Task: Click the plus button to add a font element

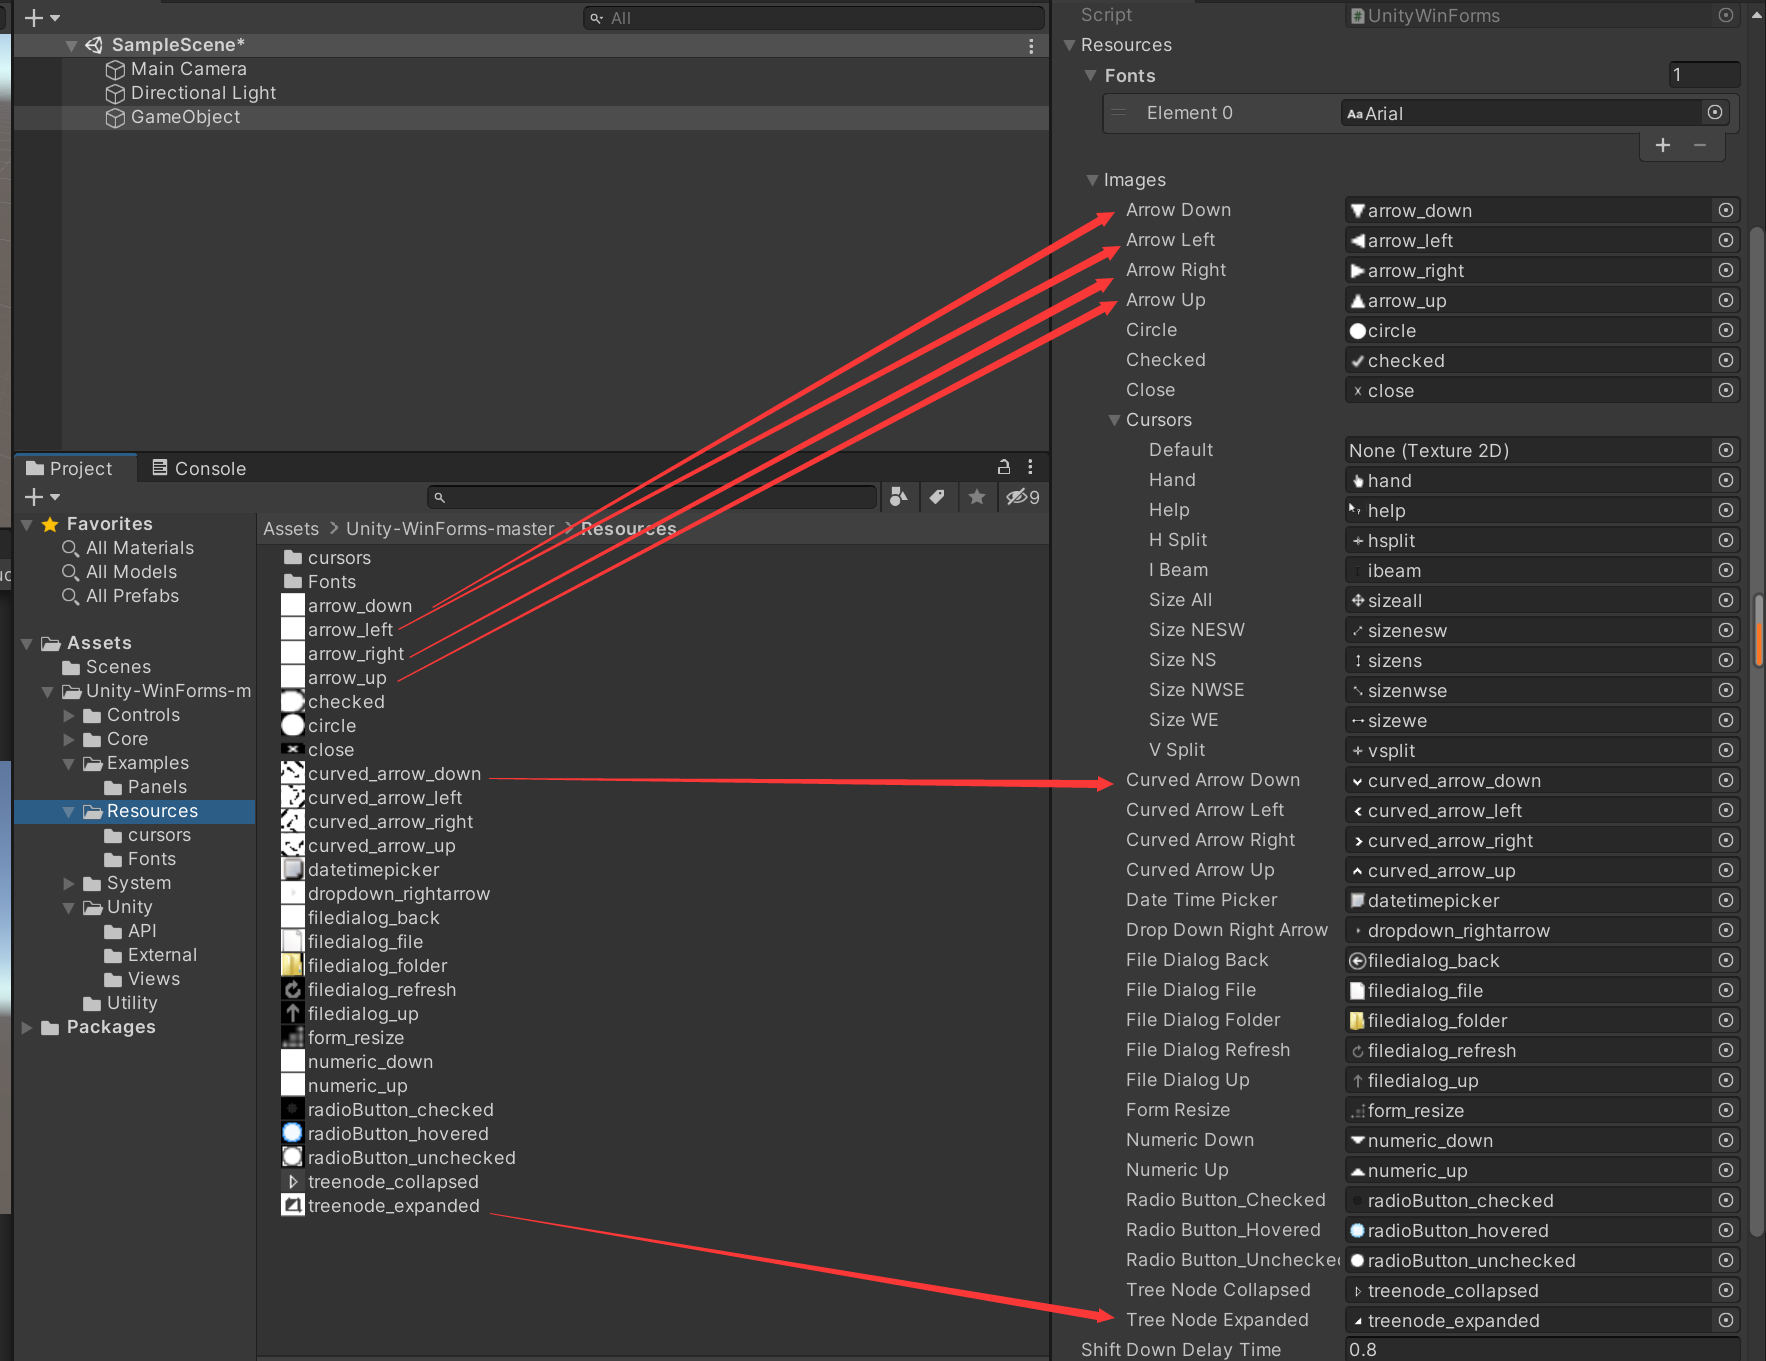Action: point(1662,145)
